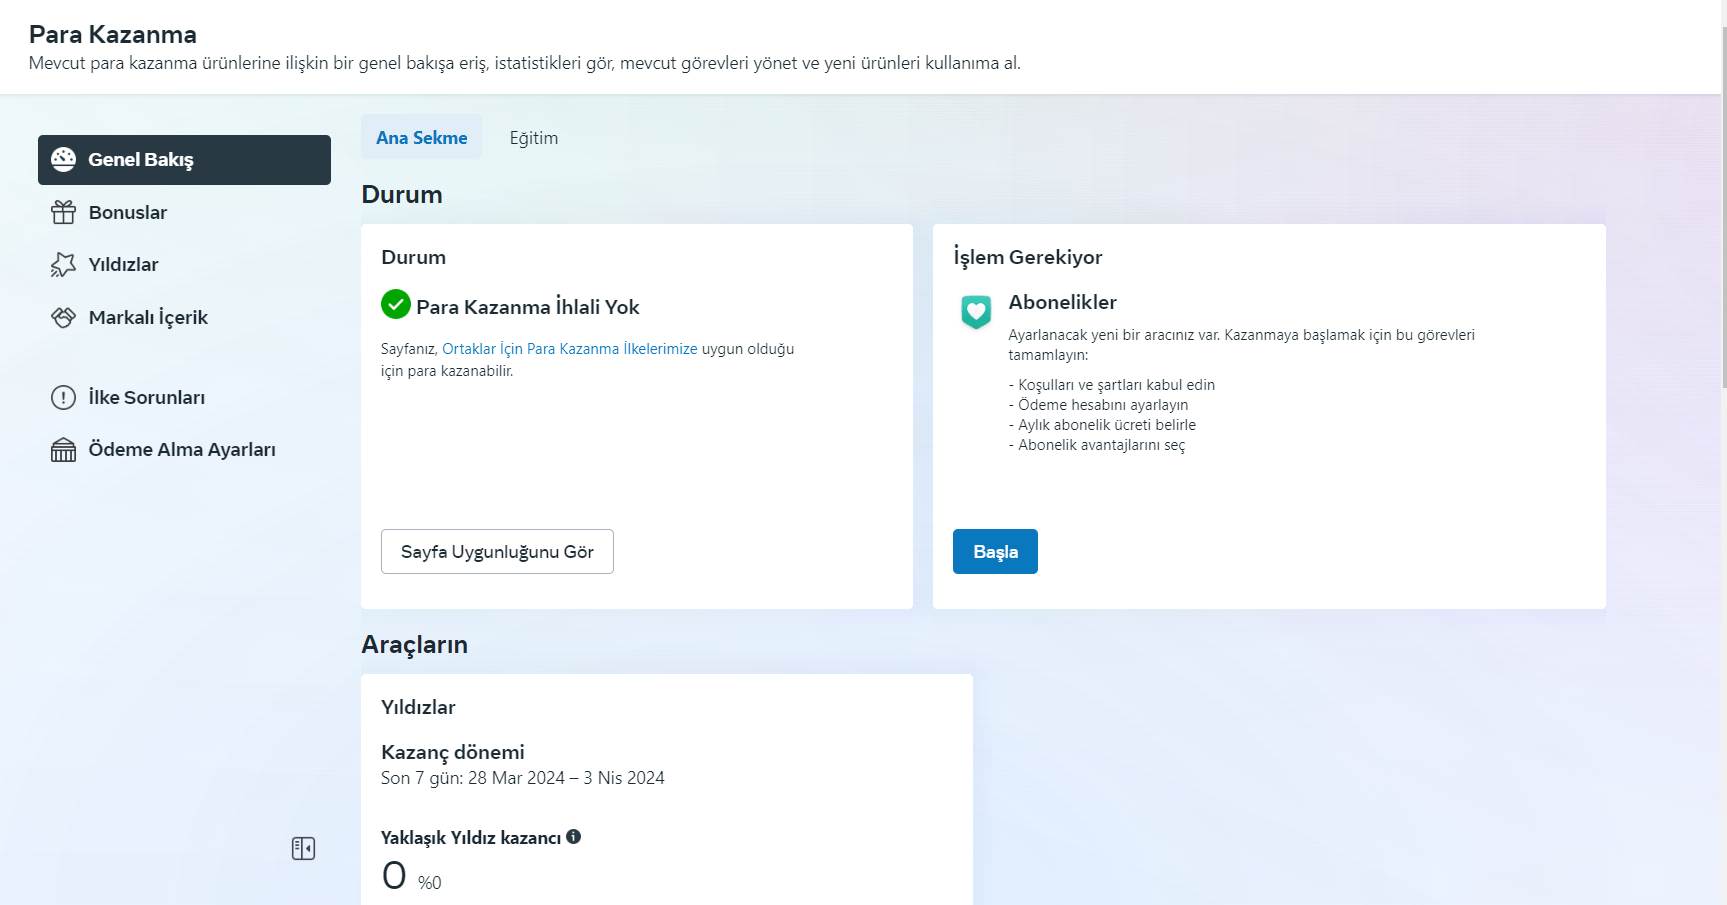This screenshot has width=1727, height=905.
Task: Open Ödeme Alma Ayarları menu item
Action: [x=184, y=450]
